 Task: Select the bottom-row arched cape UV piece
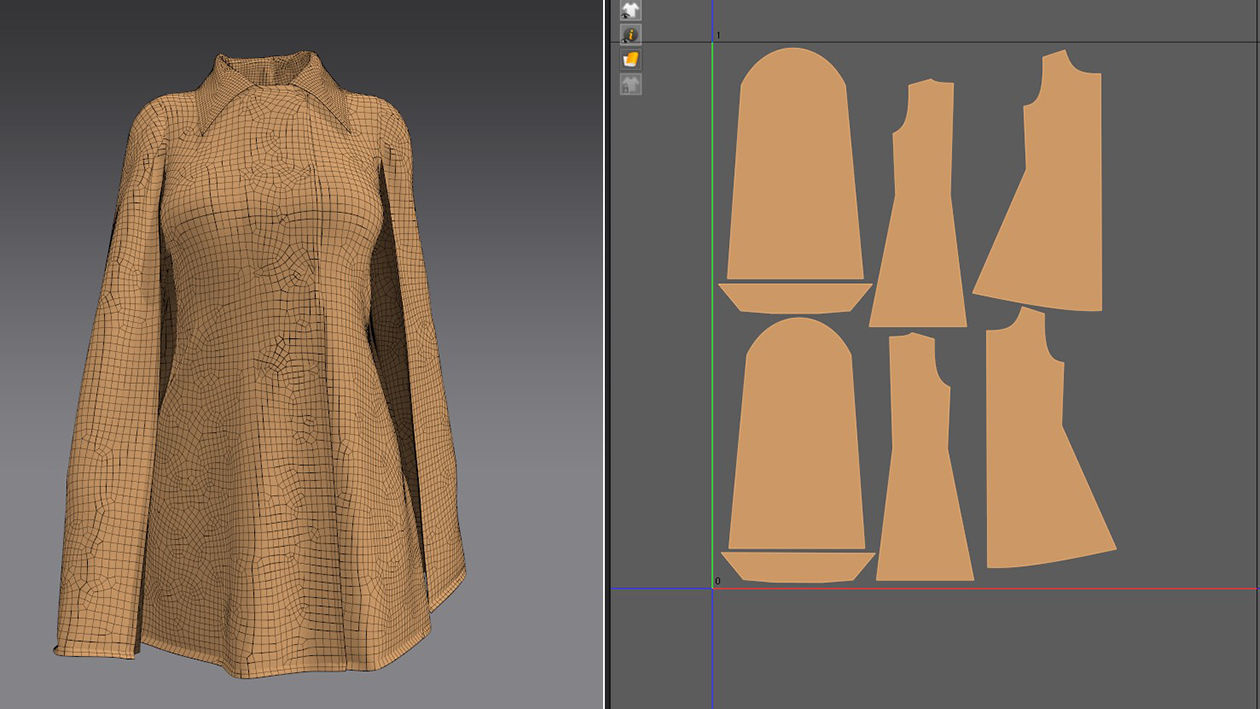797,435
